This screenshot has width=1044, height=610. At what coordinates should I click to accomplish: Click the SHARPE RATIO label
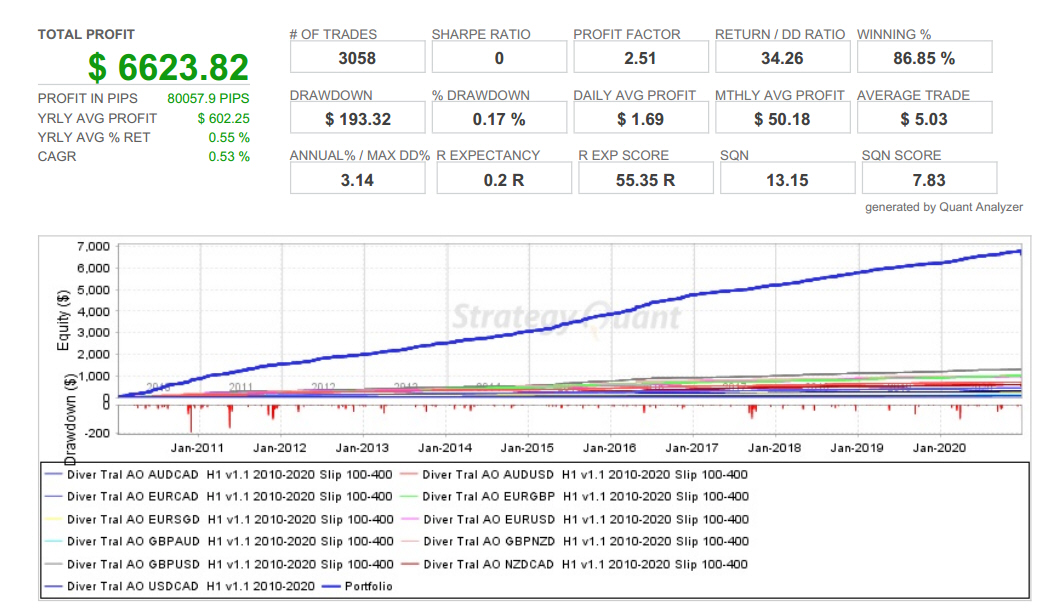point(481,35)
